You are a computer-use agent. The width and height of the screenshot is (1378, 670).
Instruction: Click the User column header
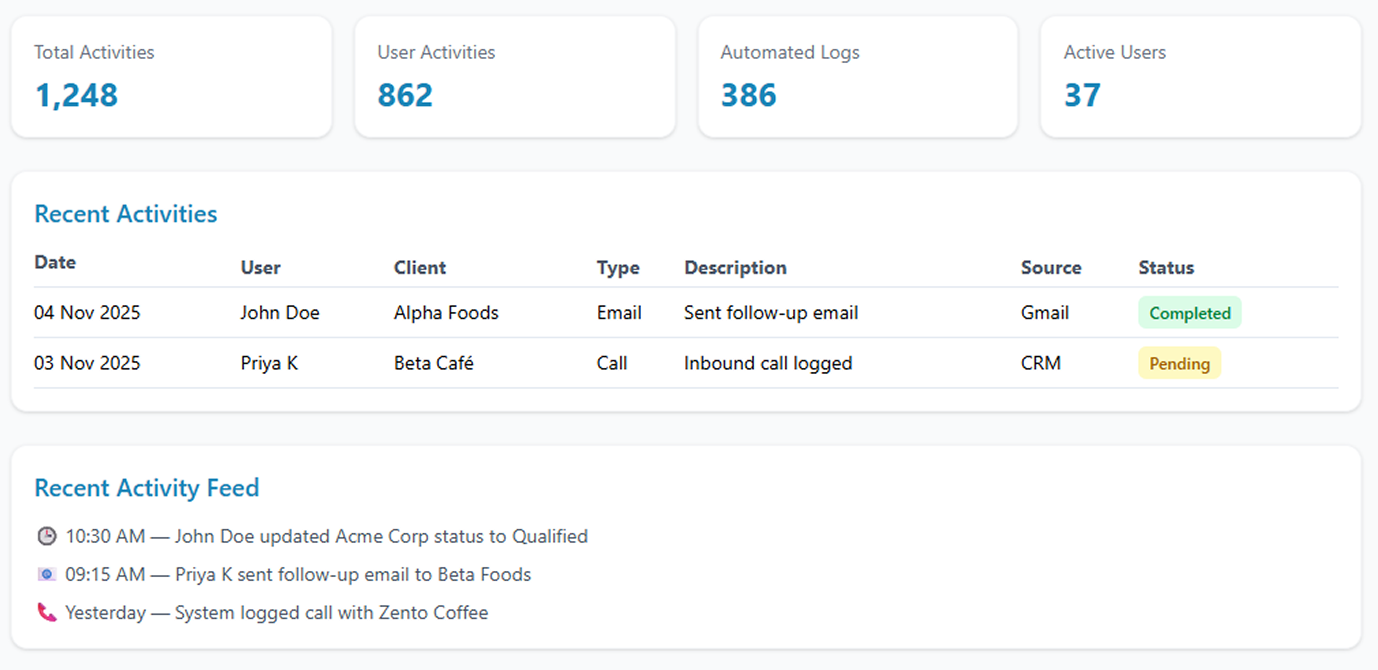click(x=260, y=268)
